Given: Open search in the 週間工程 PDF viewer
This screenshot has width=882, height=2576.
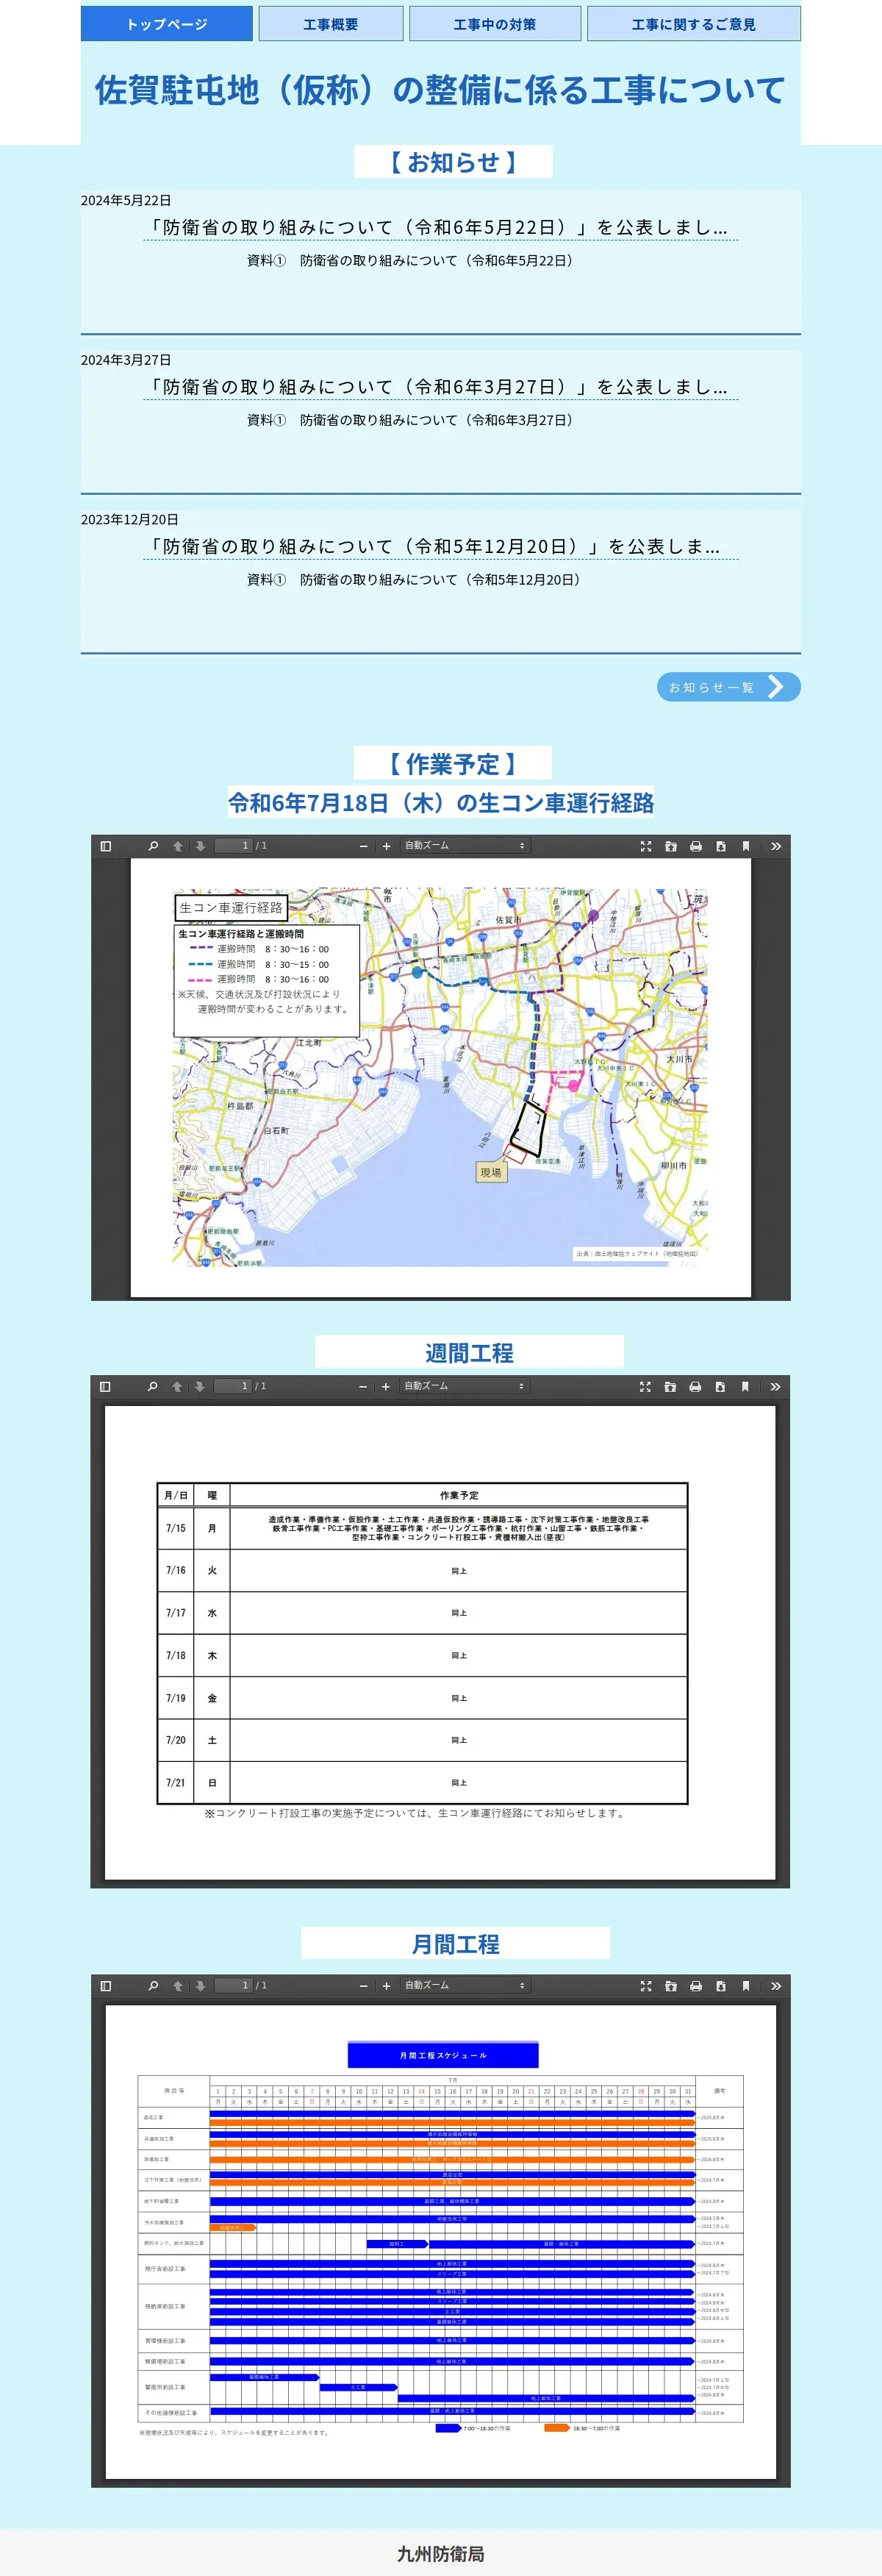Looking at the screenshot, I should pos(152,1386).
